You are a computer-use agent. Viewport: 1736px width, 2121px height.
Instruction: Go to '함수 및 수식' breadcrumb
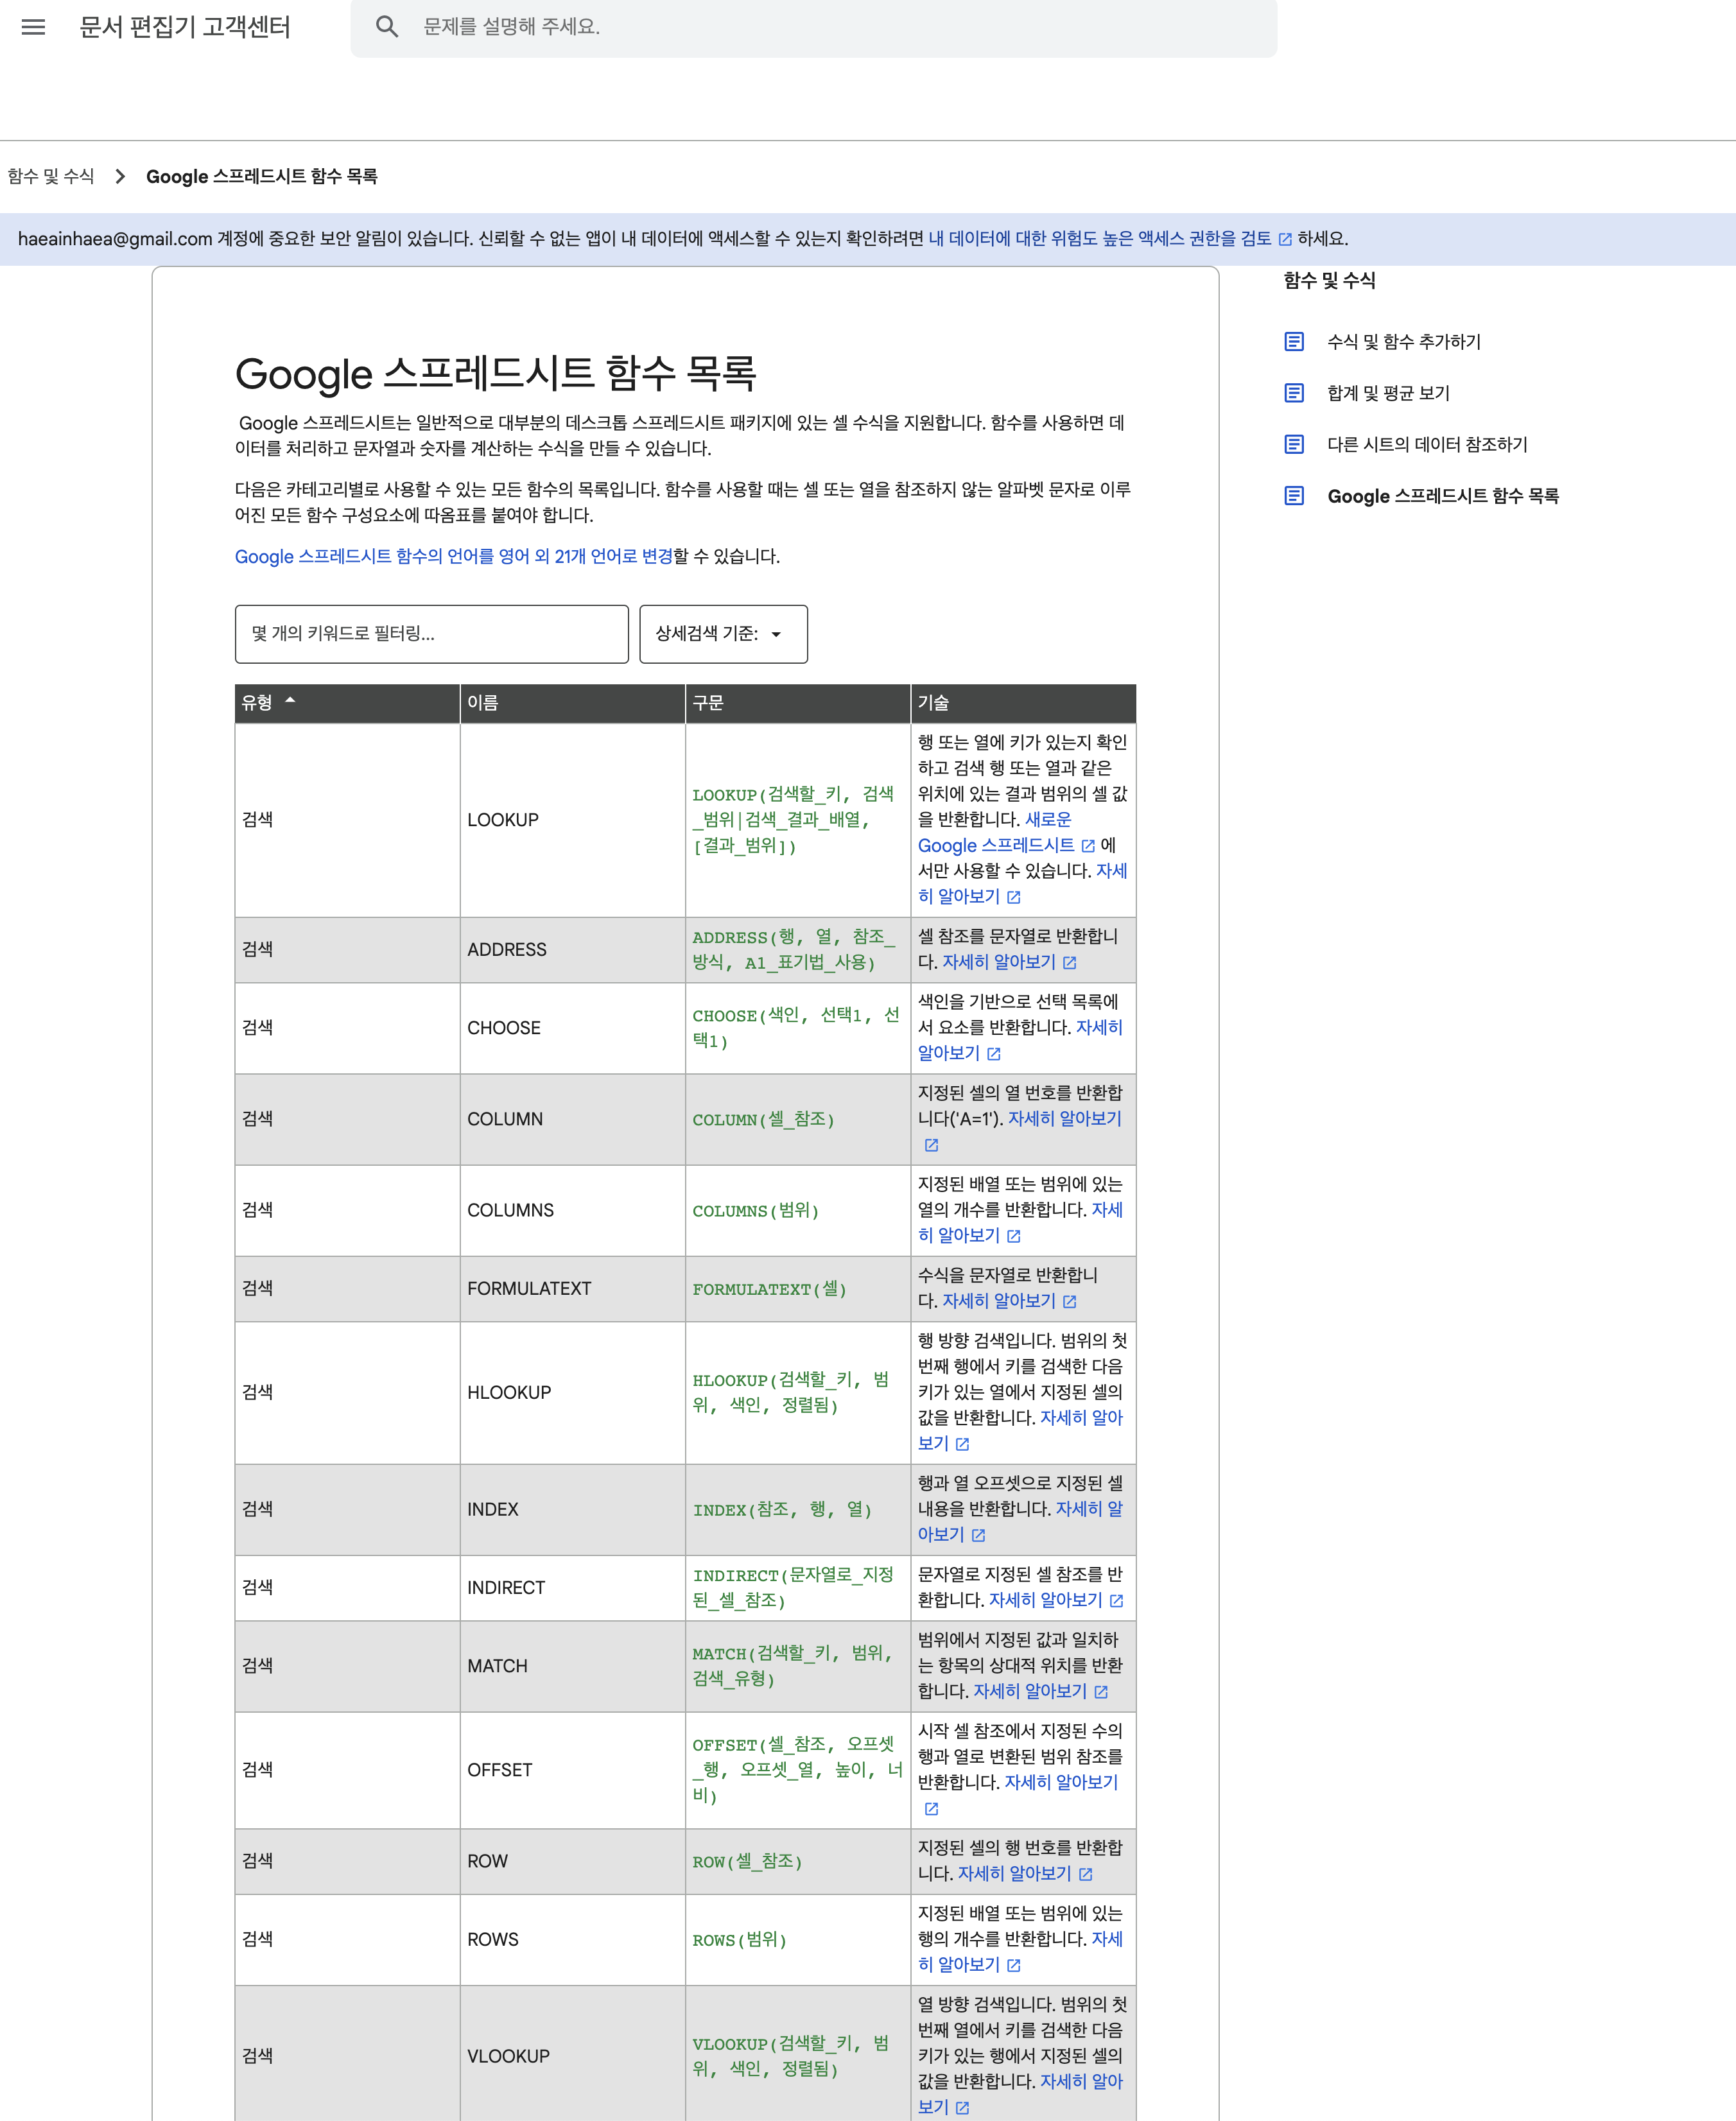click(x=51, y=176)
